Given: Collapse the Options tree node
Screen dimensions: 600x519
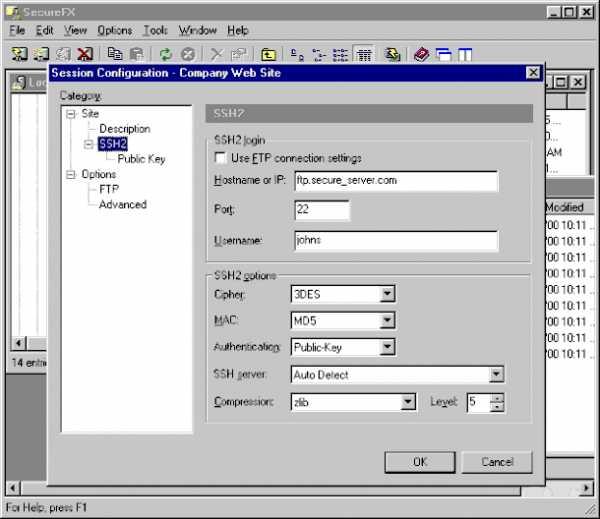Looking at the screenshot, I should pos(71,175).
